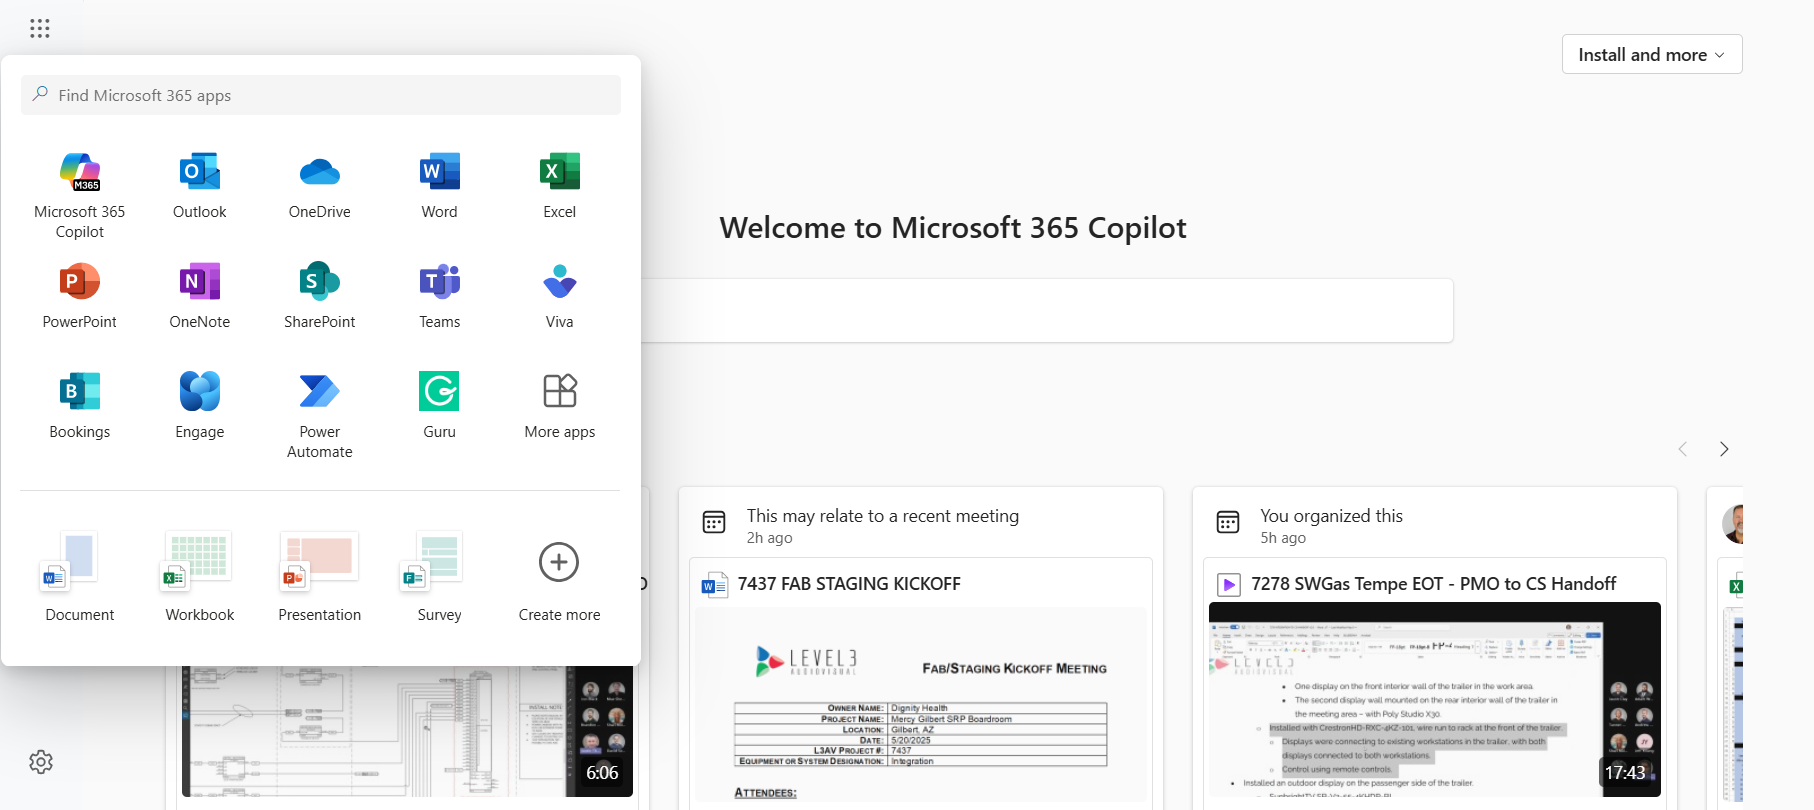Click the app launcher waffle icon
Image resolution: width=1814 pixels, height=810 pixels.
[40, 28]
